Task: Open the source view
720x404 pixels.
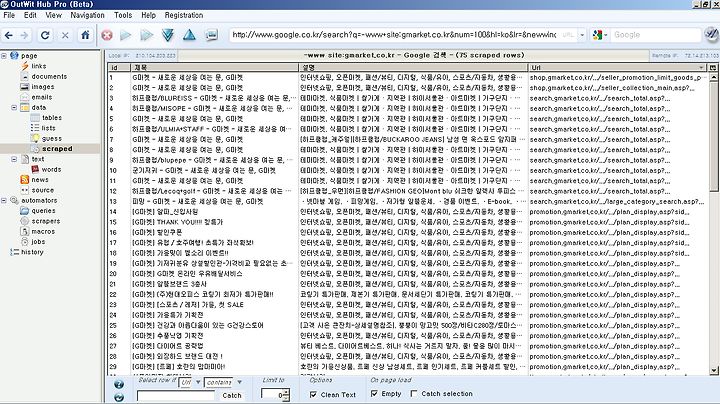Action: 43,190
